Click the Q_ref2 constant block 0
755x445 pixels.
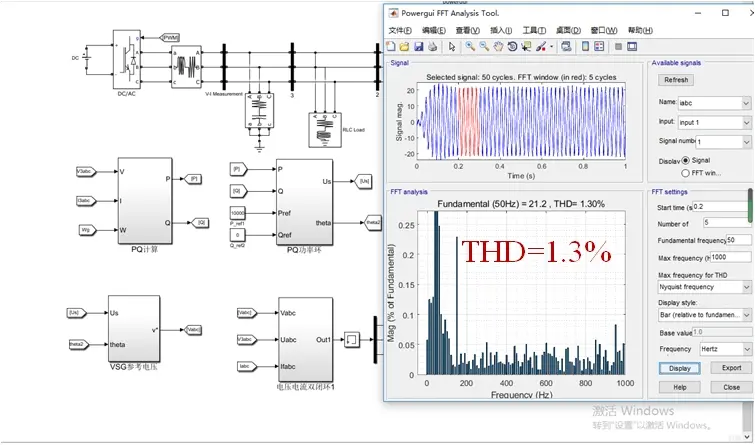pyautogui.click(x=237, y=235)
